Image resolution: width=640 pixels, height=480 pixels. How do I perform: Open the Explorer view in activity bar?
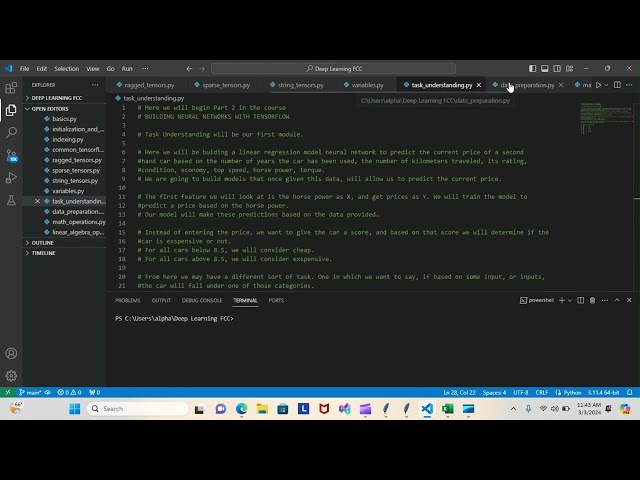point(11,110)
